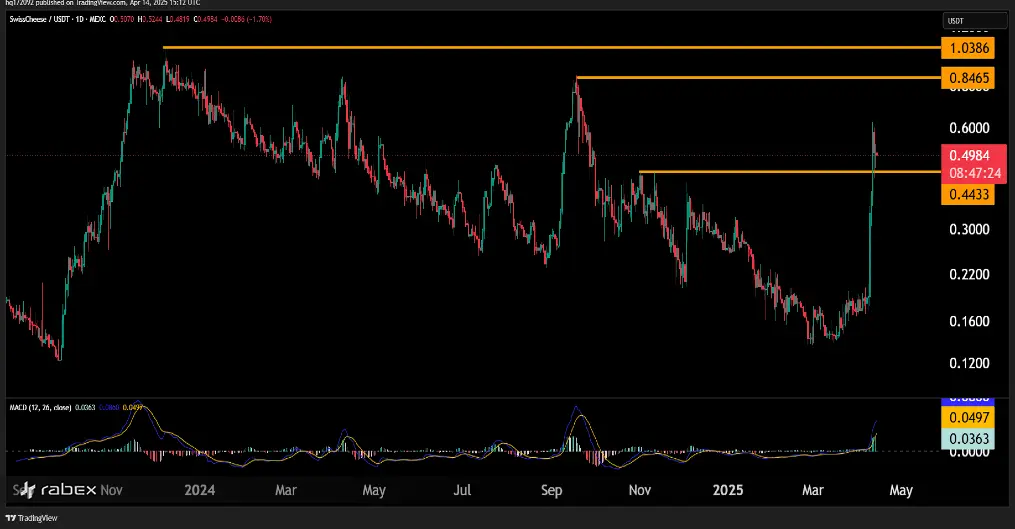Open the USDT currency dropdown on price axis
This screenshot has height=529, width=1015.
pyautogui.click(x=975, y=21)
